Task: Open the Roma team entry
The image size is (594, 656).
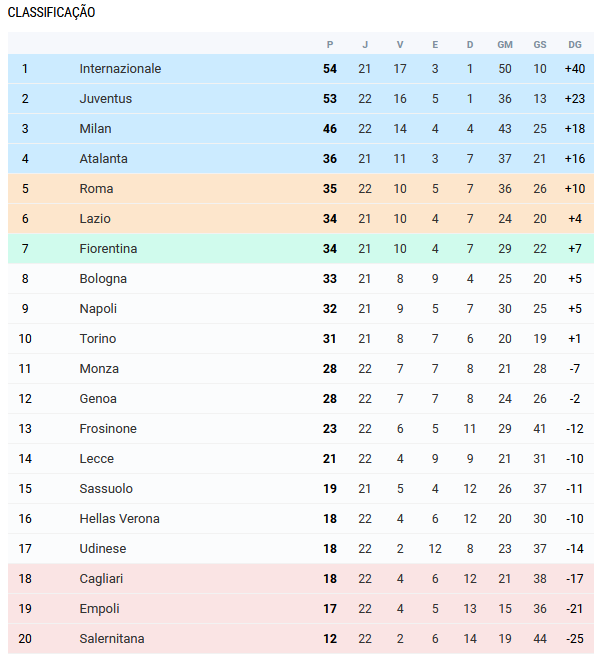Action: 96,189
